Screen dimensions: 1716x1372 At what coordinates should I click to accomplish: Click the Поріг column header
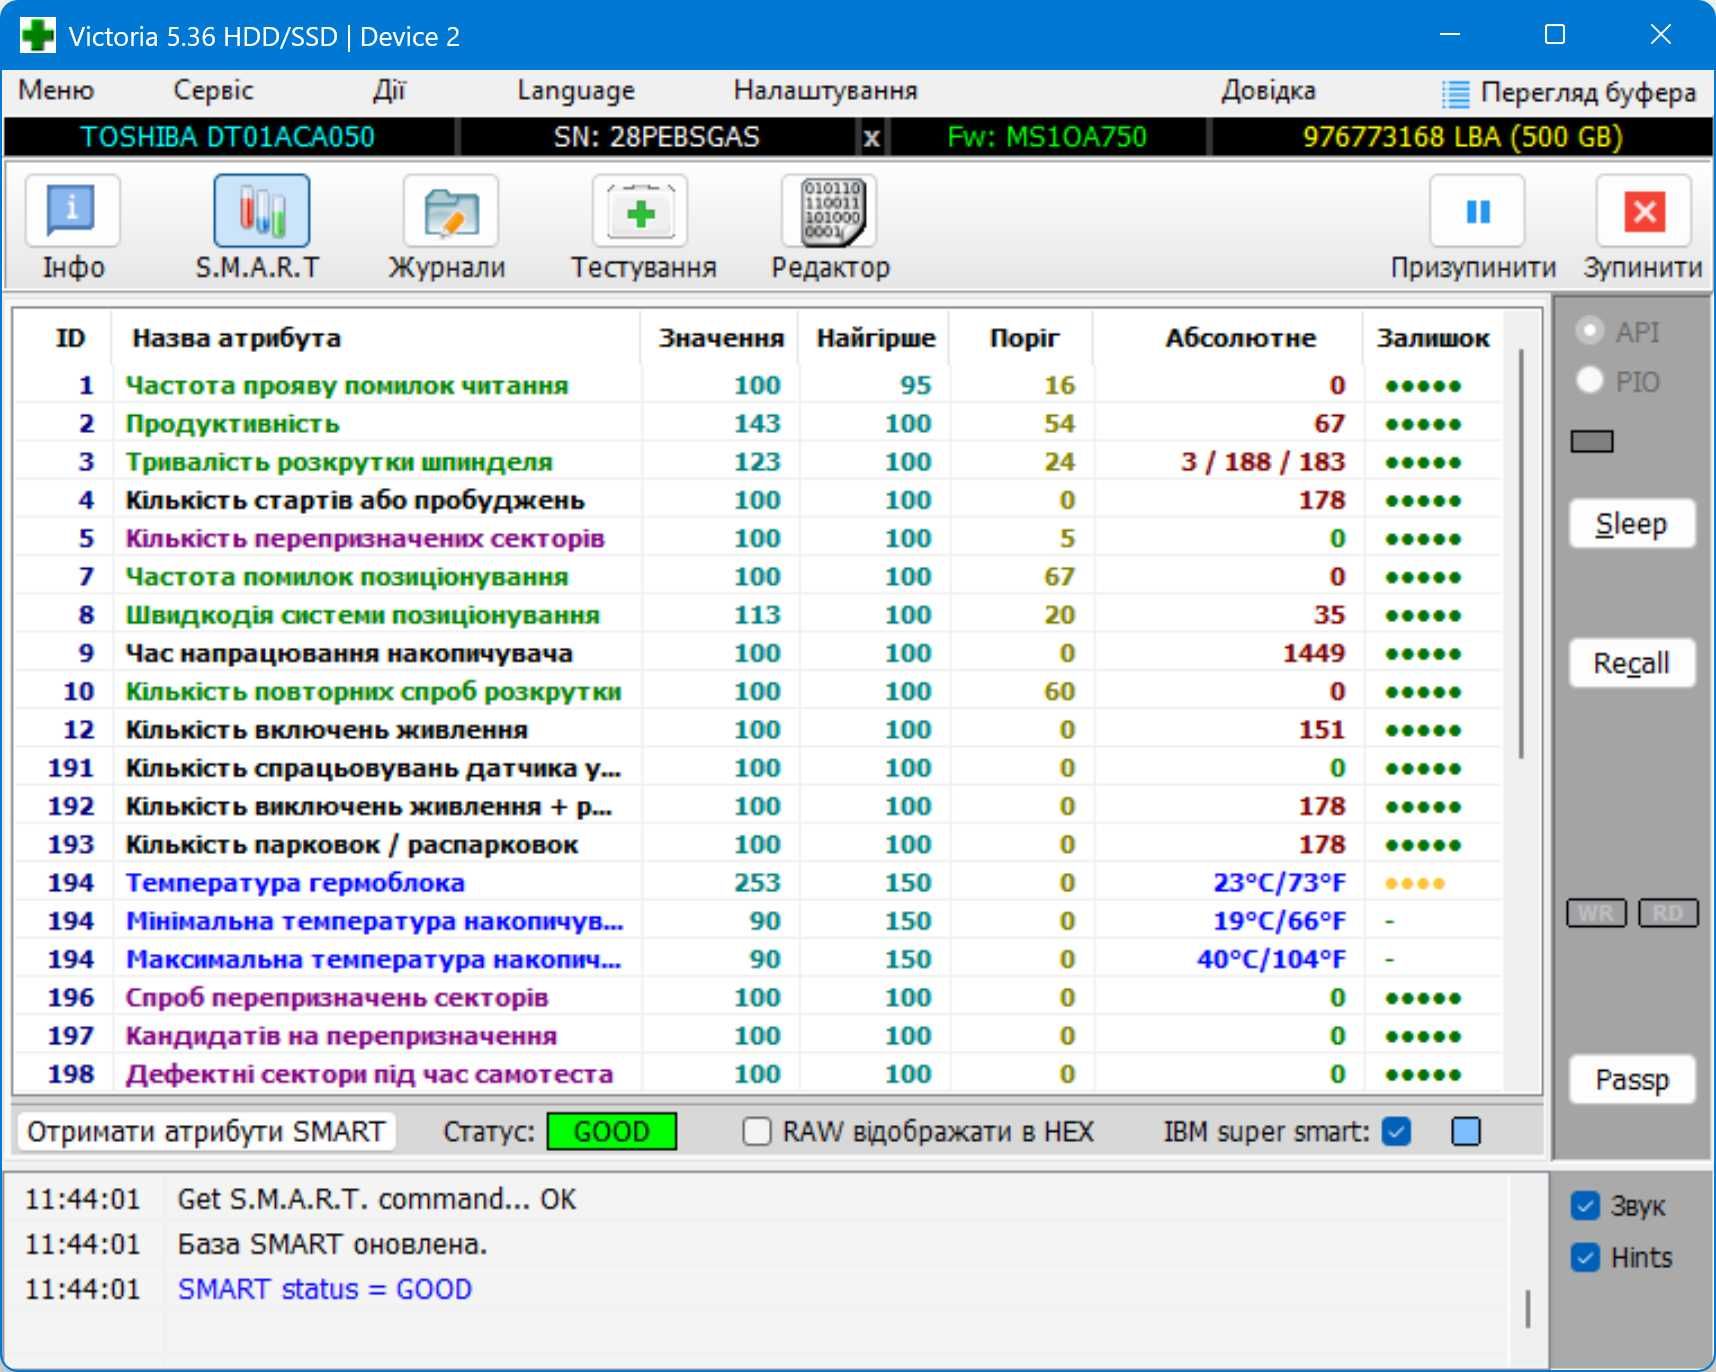[1023, 338]
